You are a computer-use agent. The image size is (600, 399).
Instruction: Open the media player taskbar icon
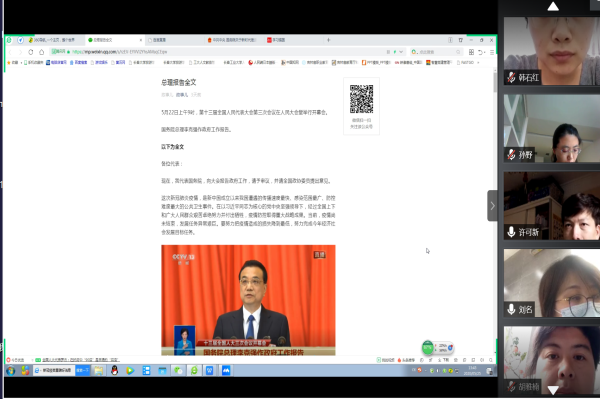click(130, 370)
